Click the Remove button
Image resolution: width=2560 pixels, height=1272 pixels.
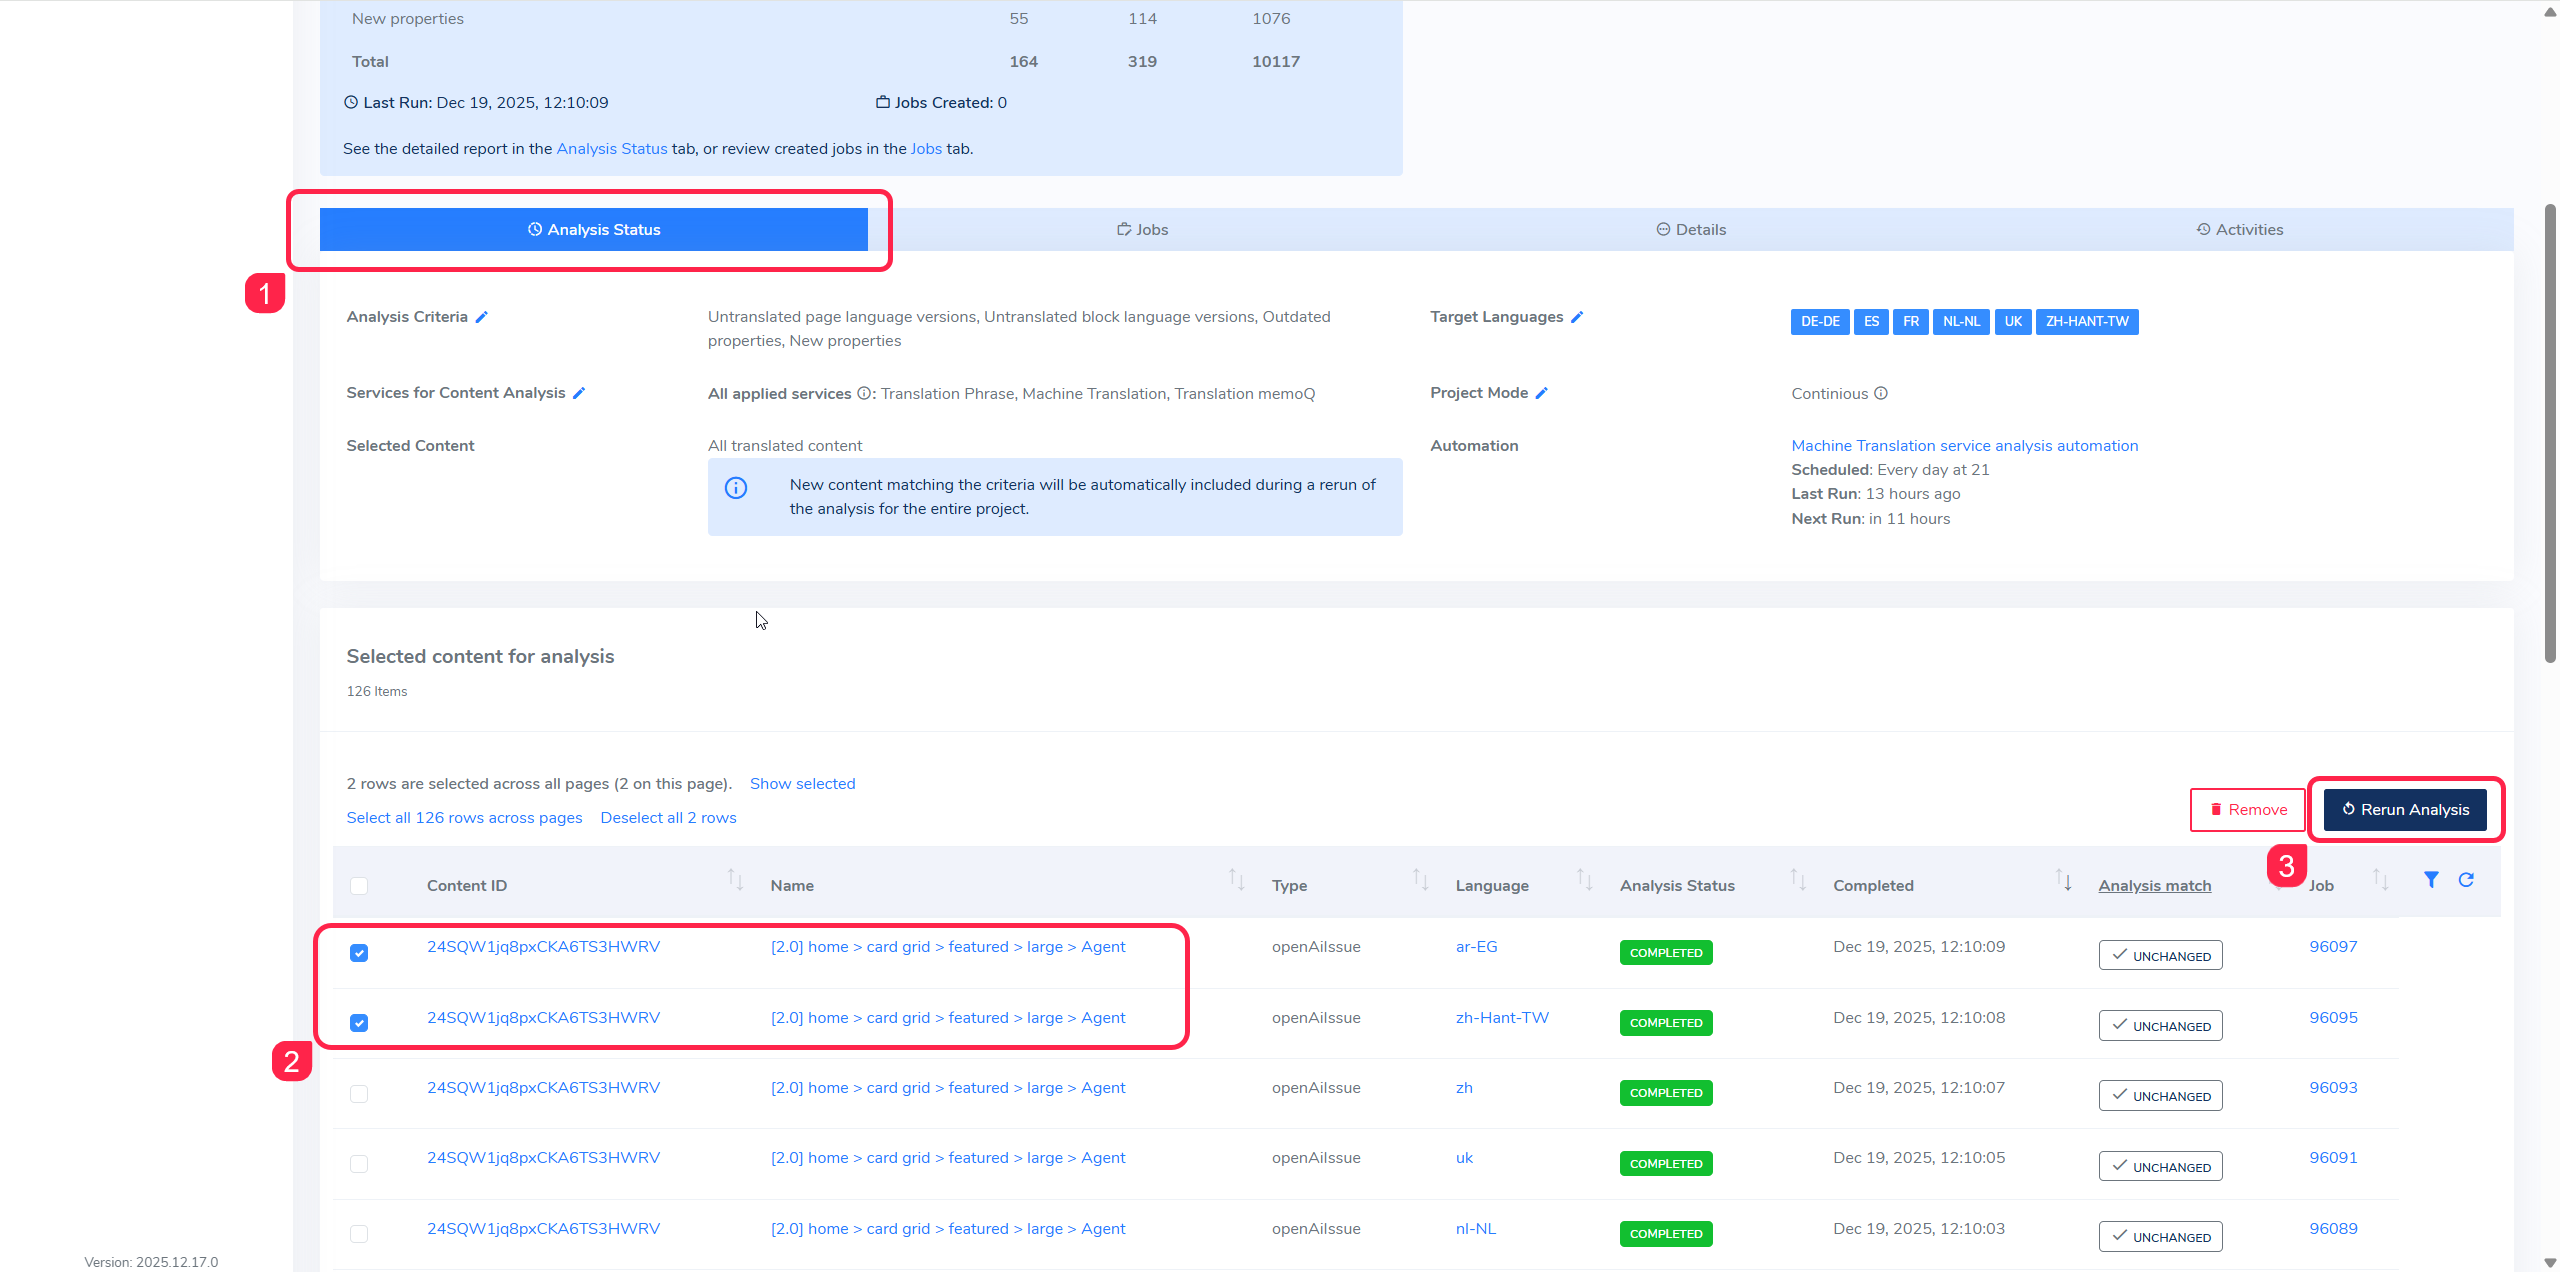[x=2247, y=810]
